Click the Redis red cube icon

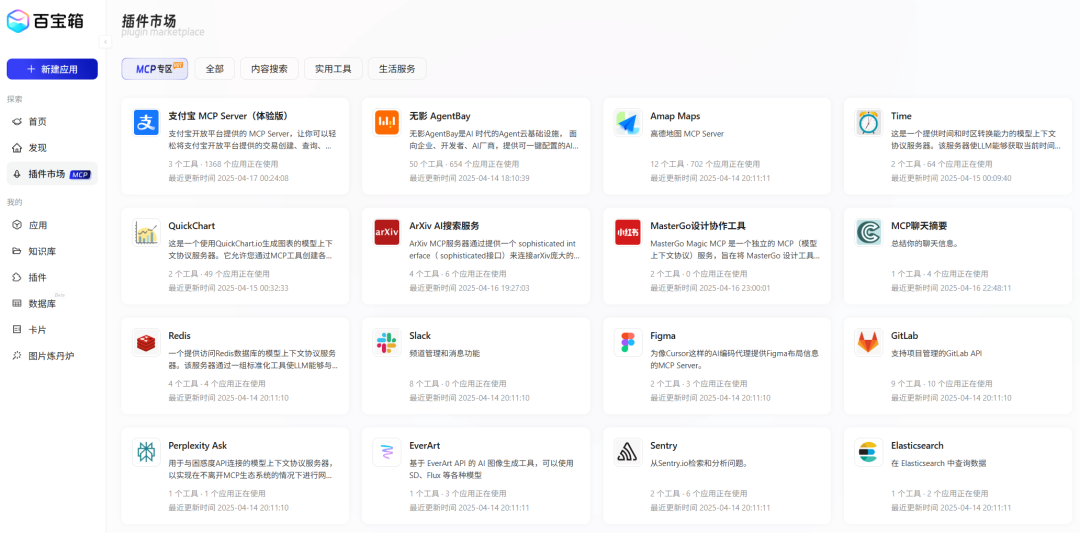[146, 342]
